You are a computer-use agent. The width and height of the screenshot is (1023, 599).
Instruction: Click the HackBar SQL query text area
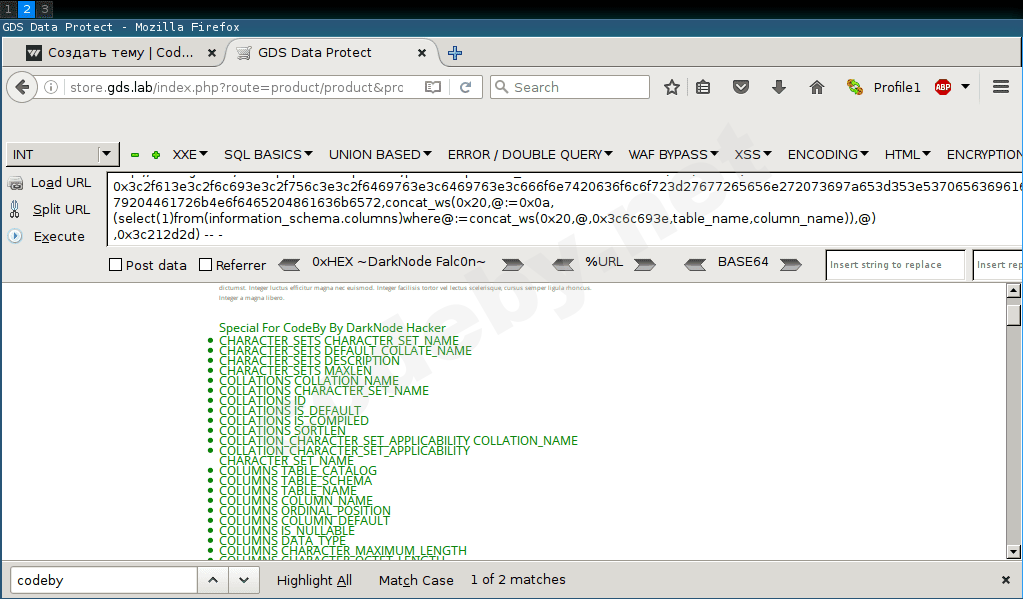tap(565, 210)
